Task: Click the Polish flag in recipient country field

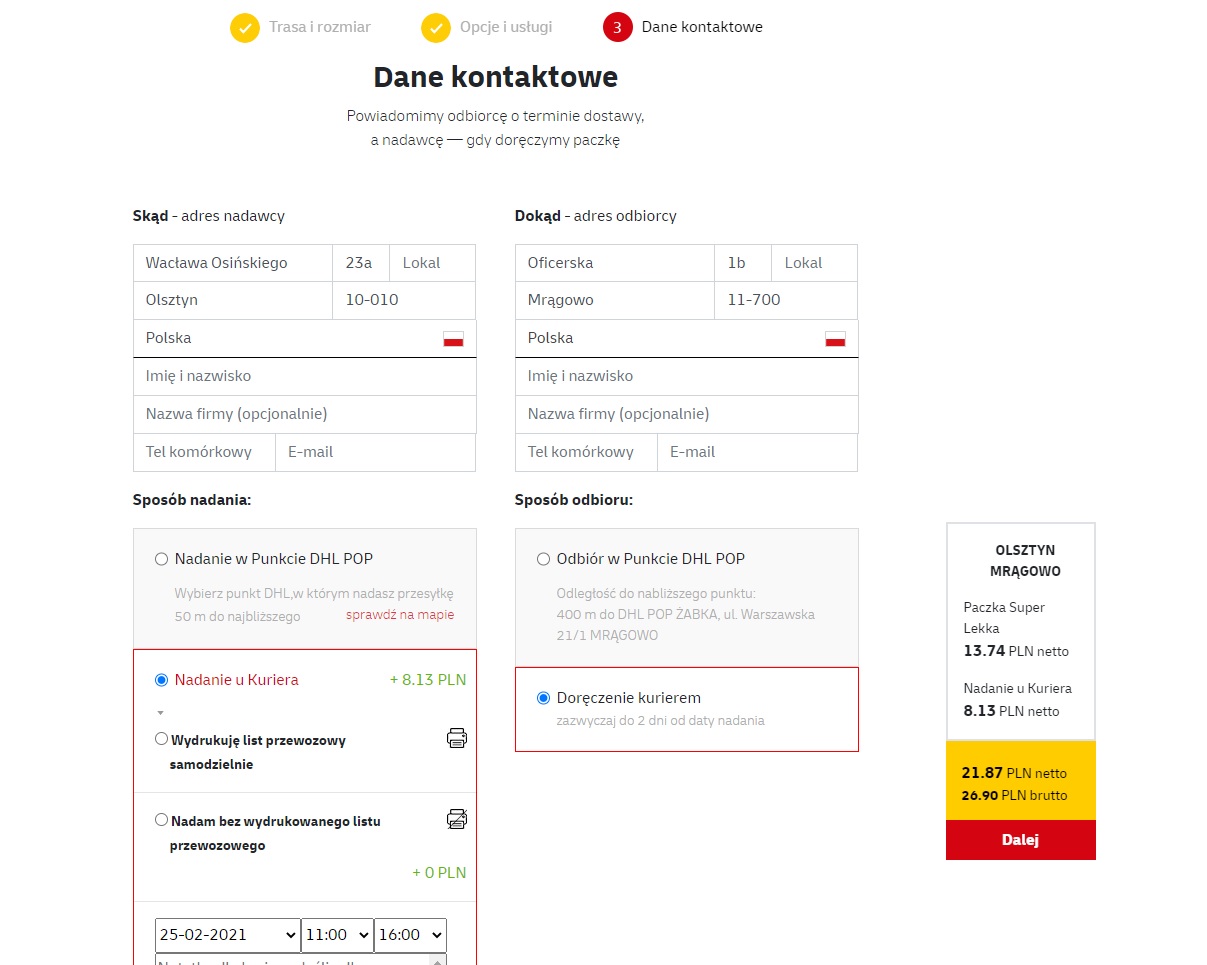Action: [x=835, y=339]
